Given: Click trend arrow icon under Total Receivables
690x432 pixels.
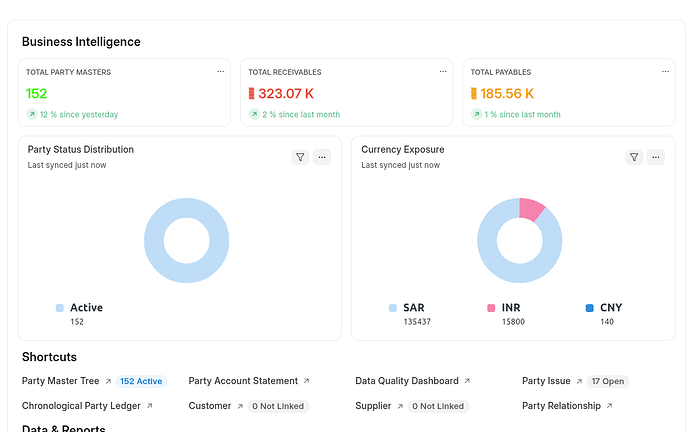Looking at the screenshot, I should (x=254, y=115).
